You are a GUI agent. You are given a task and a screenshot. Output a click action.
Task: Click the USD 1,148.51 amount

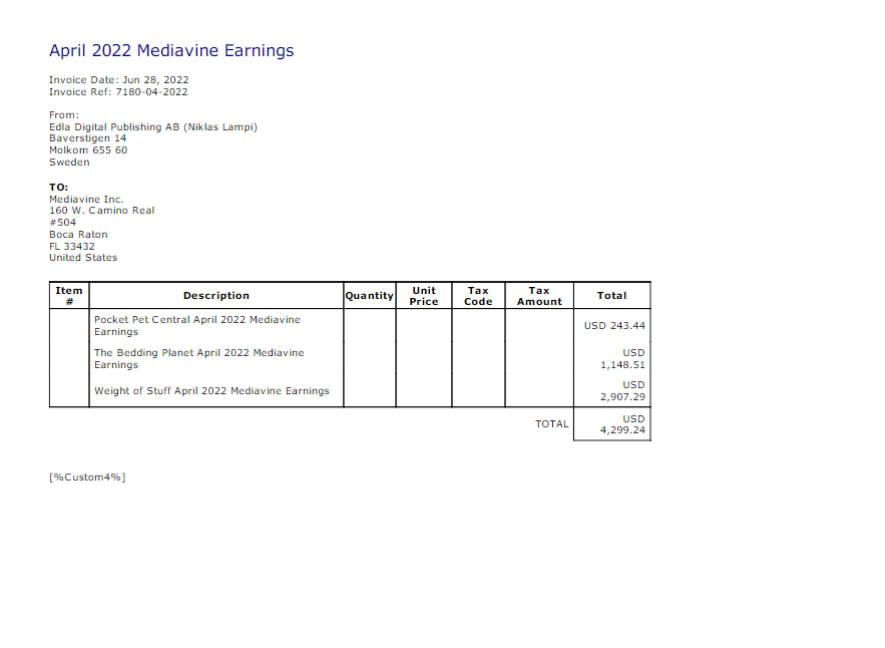click(x=623, y=358)
